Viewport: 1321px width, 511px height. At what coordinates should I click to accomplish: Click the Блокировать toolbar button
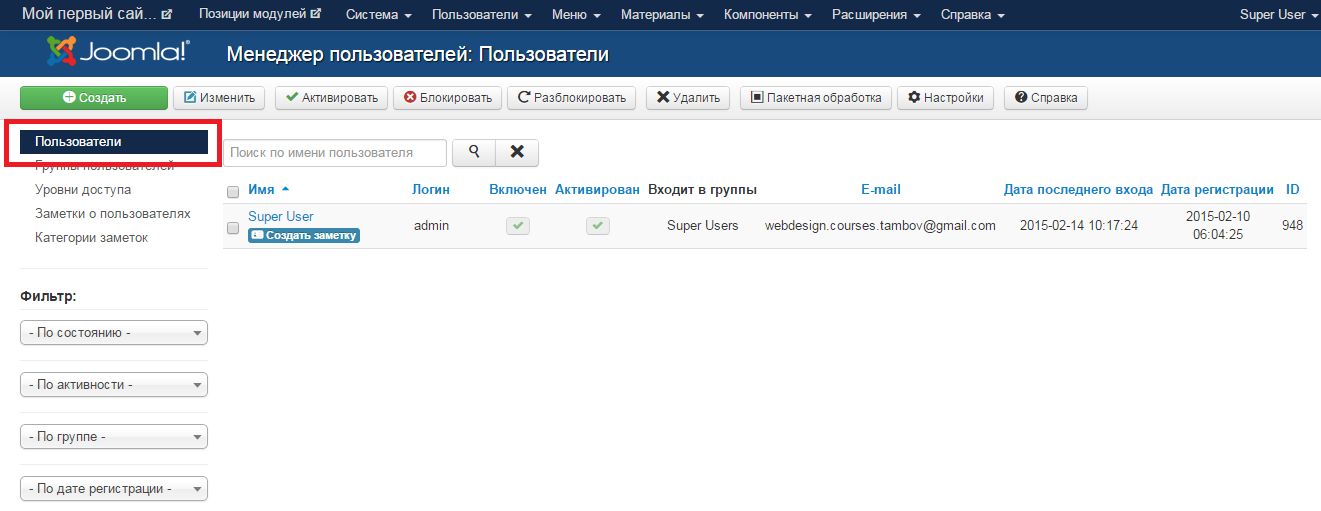447,97
